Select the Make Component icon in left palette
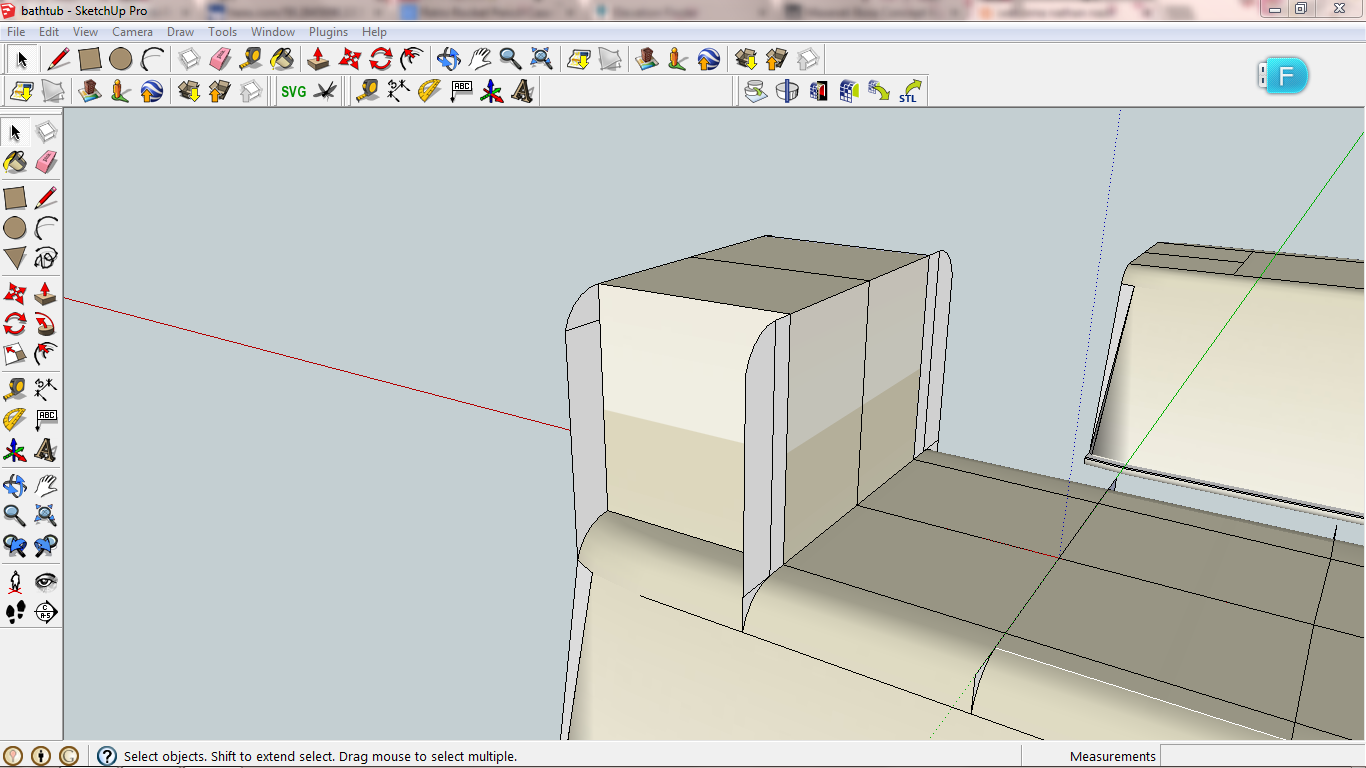Screen dimensions: 1366x768 tap(46, 132)
